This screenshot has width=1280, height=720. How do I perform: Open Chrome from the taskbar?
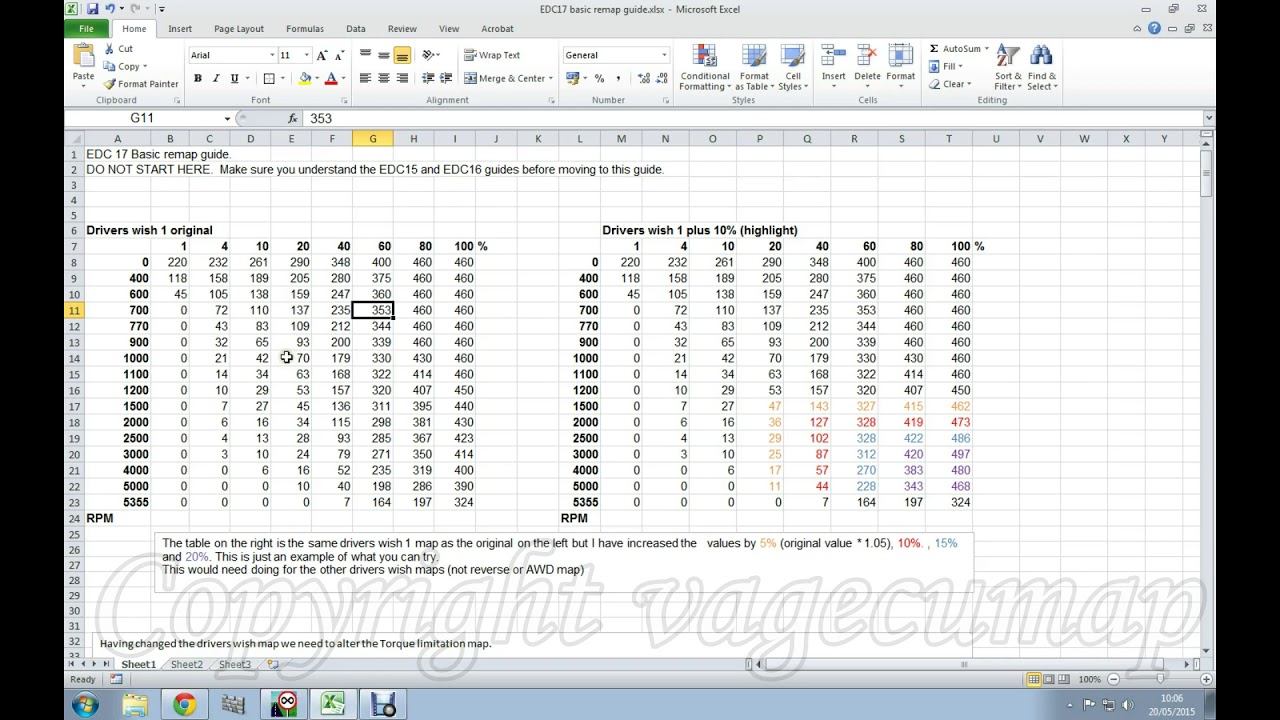point(184,705)
